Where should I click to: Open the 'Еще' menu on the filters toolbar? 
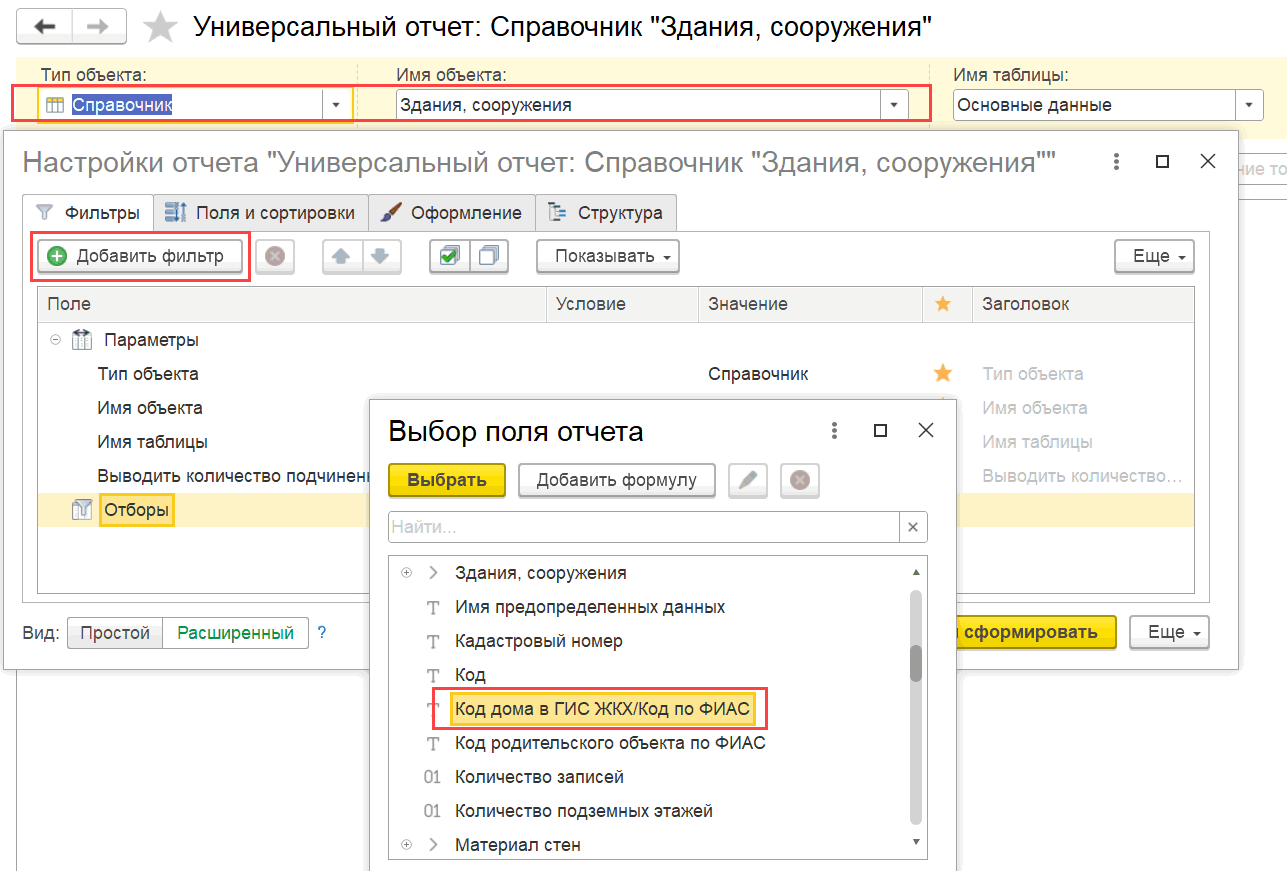(1154, 257)
